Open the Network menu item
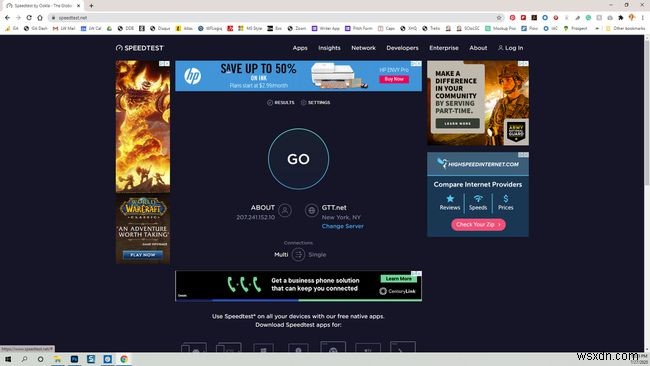The height and width of the screenshot is (366, 650). coord(363,48)
